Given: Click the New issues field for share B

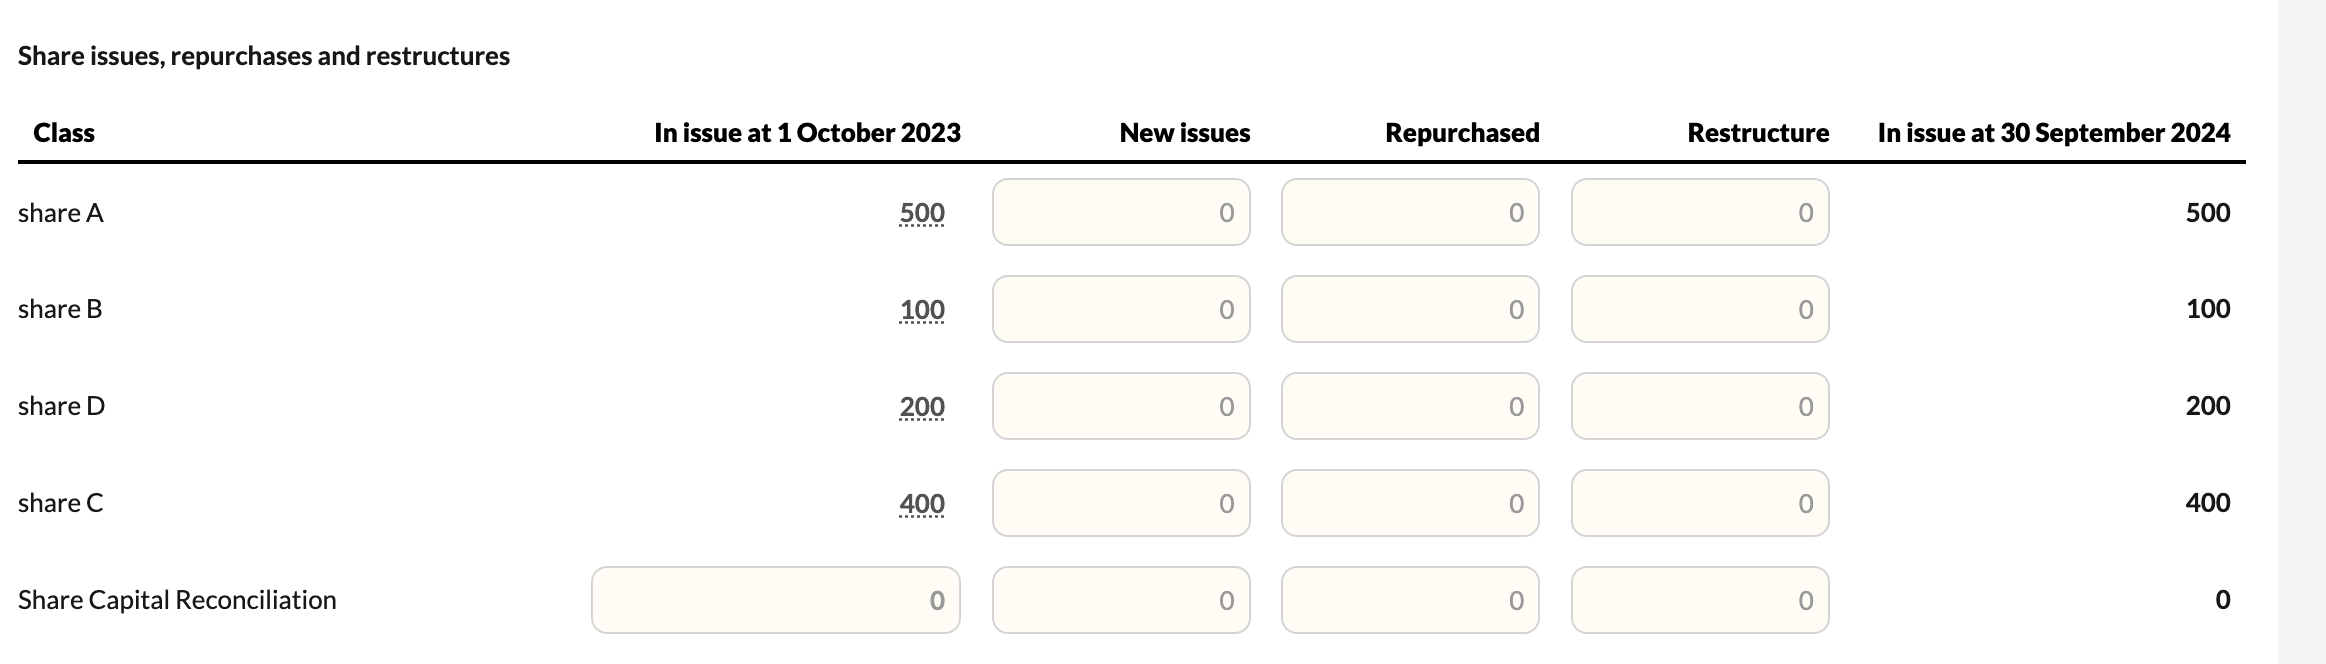Looking at the screenshot, I should 1121,309.
